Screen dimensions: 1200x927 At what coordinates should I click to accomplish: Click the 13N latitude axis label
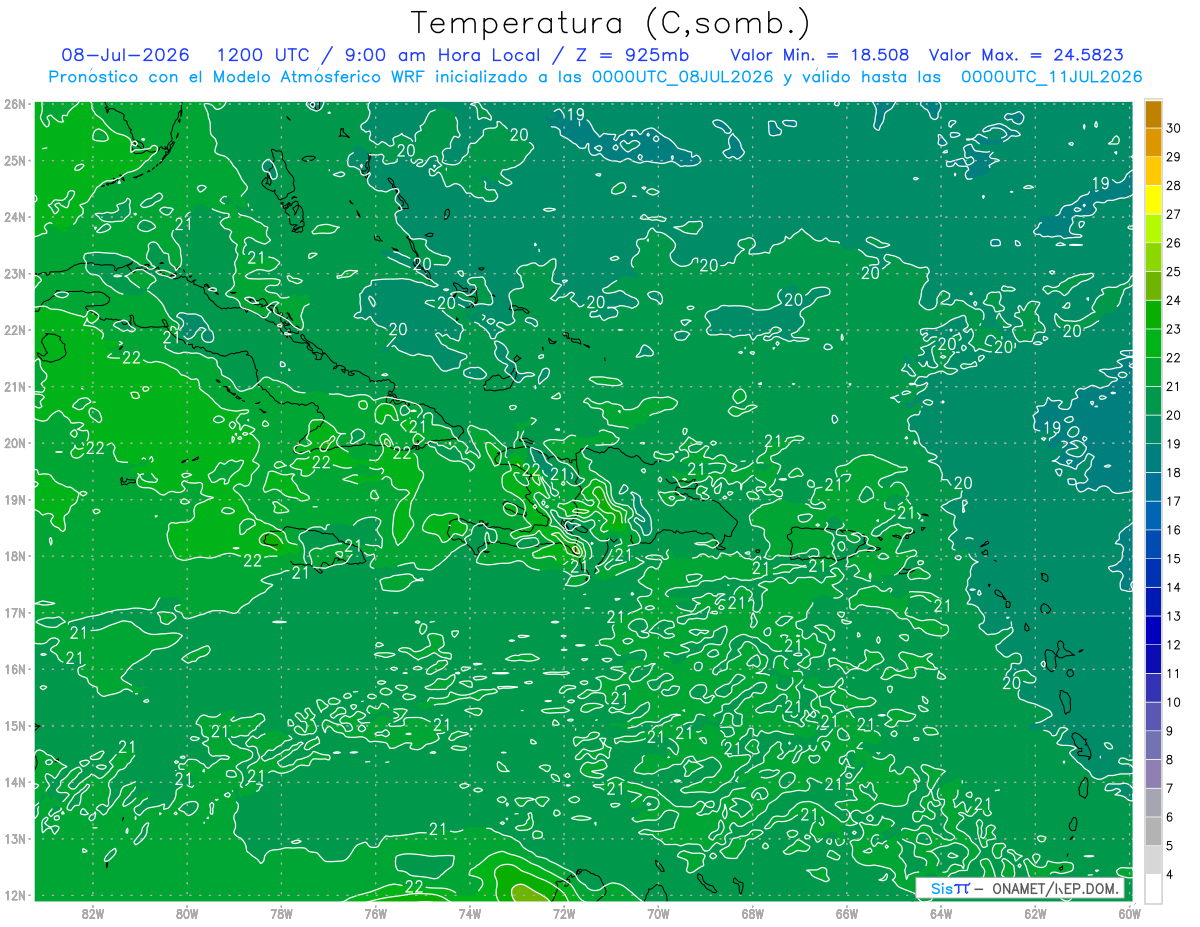(x=14, y=838)
